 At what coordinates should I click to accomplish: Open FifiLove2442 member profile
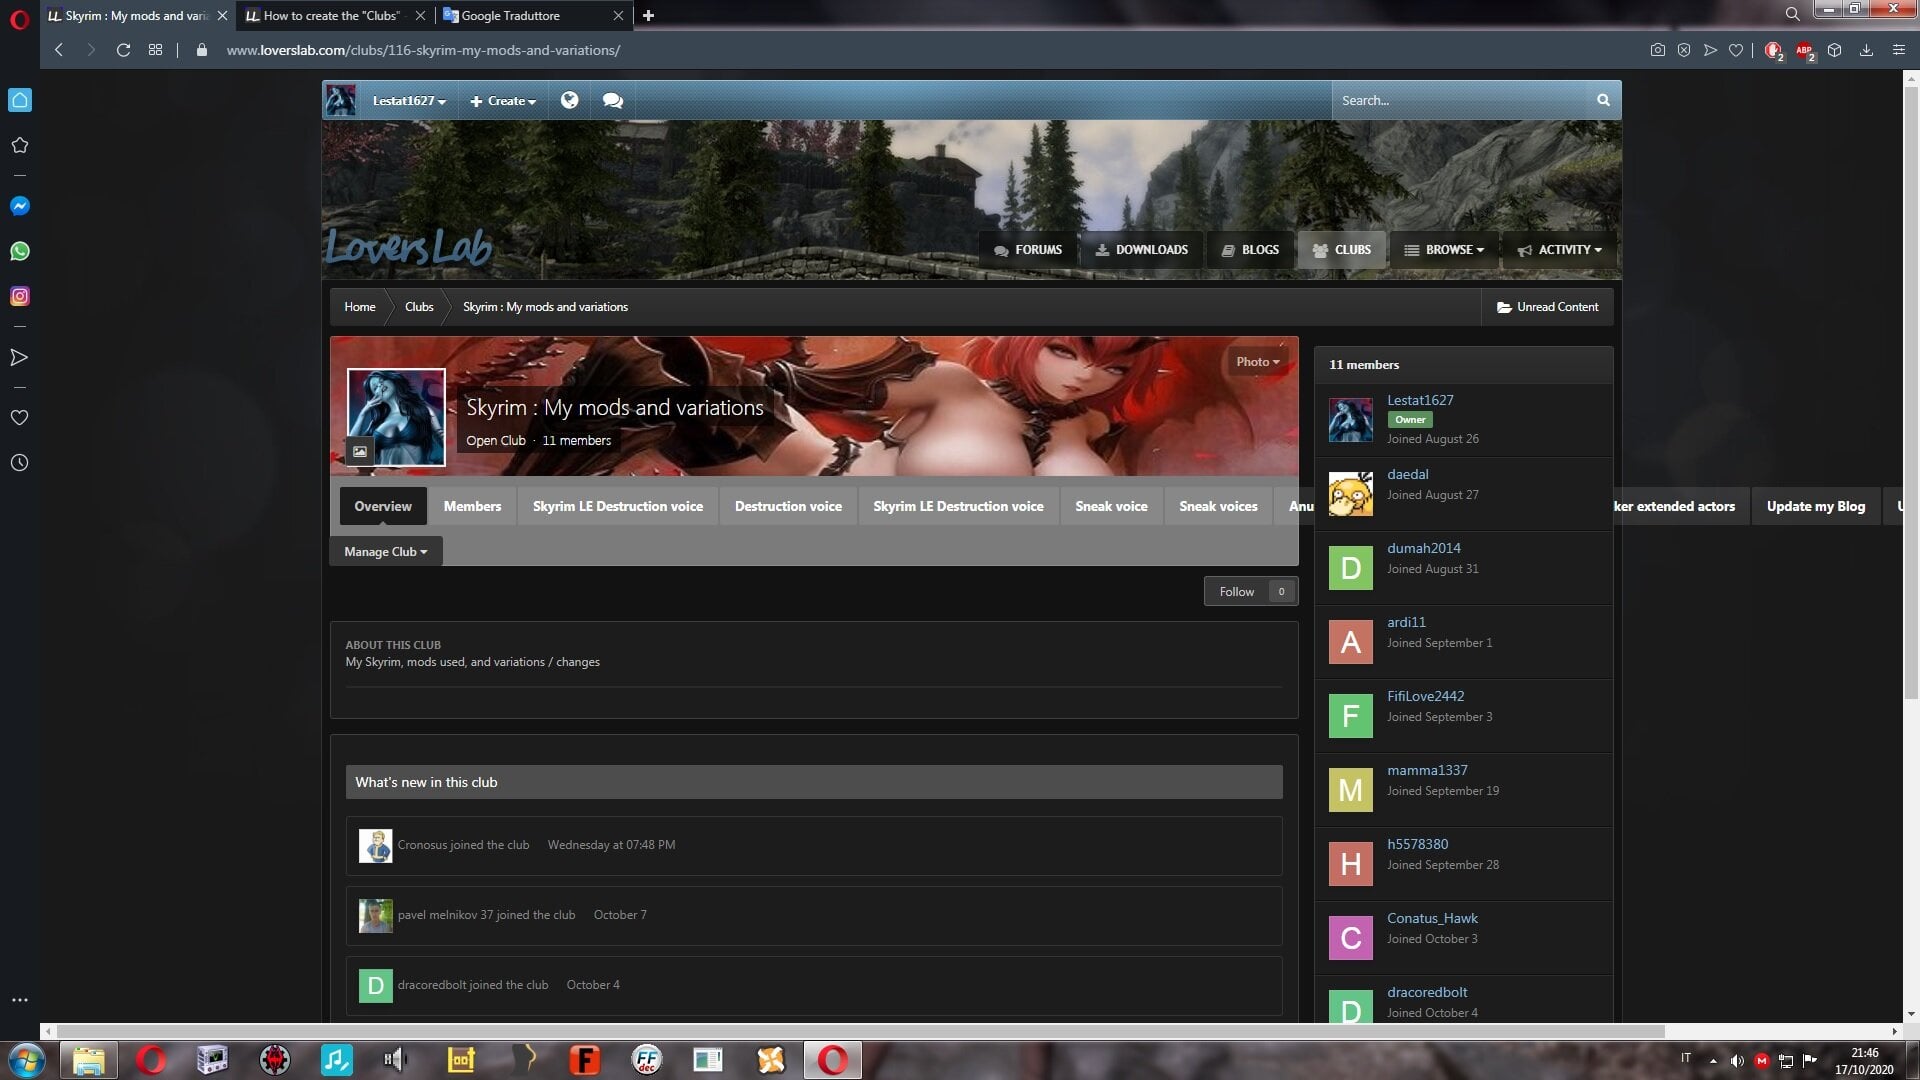pos(1425,696)
